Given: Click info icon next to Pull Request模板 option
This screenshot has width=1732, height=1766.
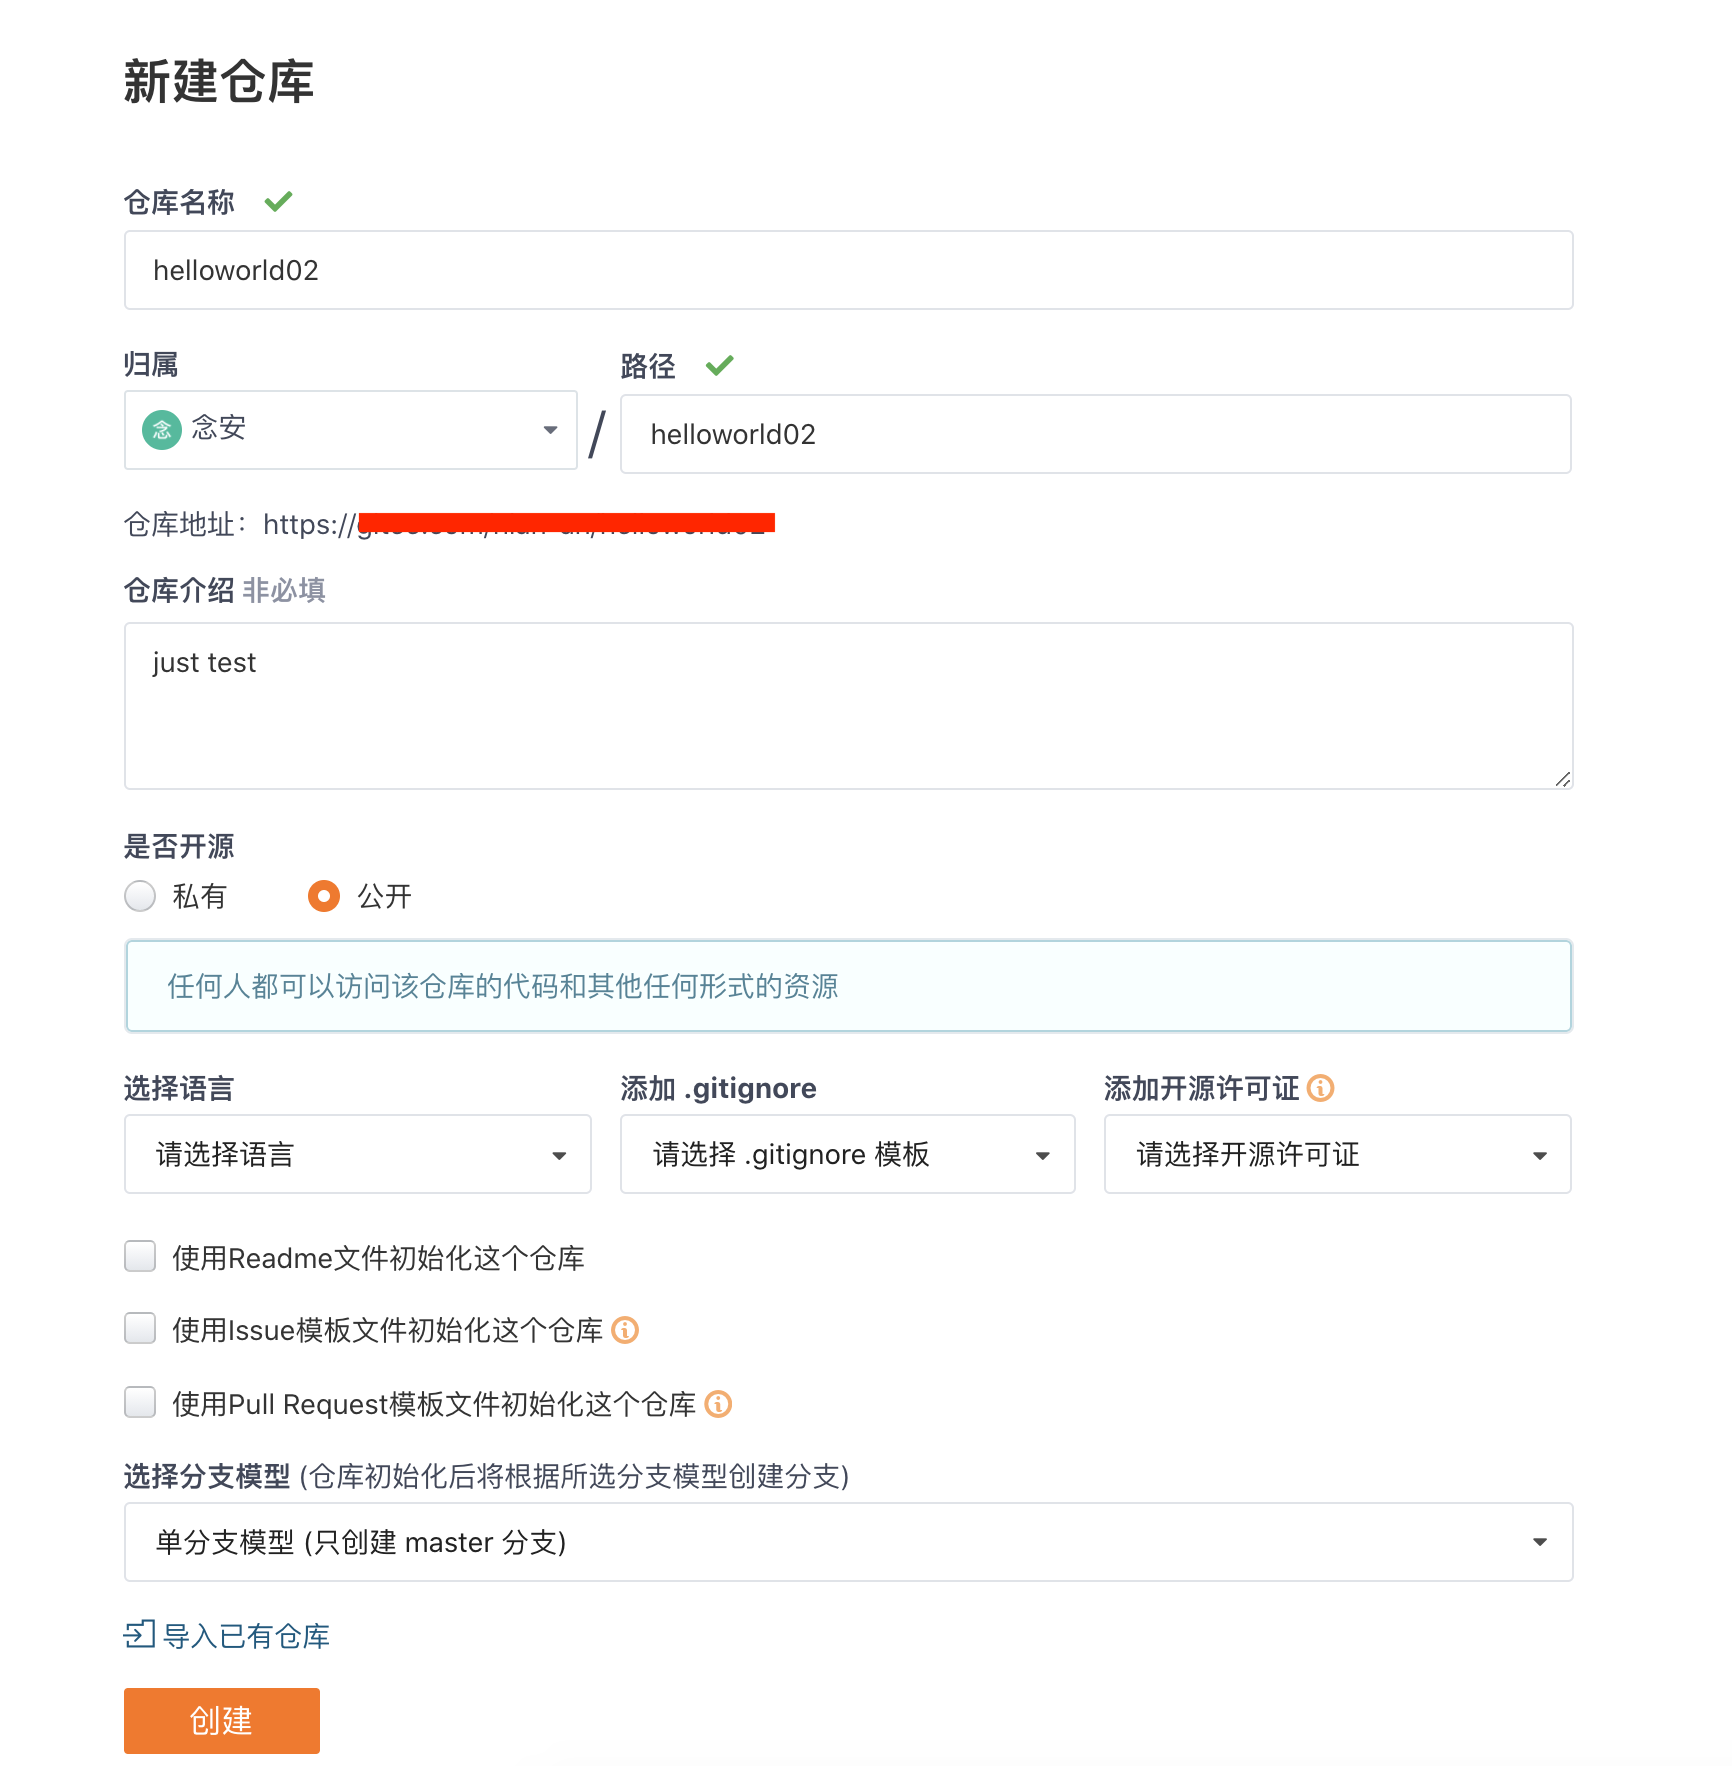Looking at the screenshot, I should click(x=718, y=1404).
